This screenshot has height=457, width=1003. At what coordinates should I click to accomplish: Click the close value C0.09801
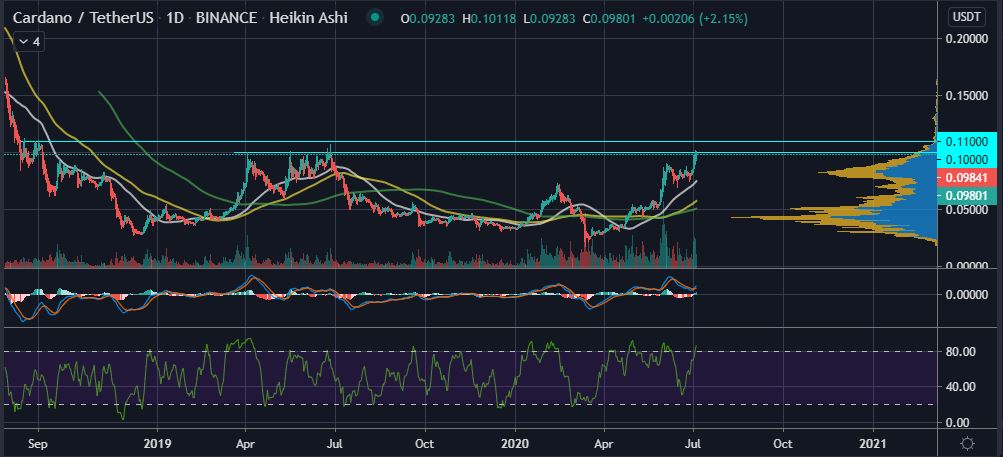pyautogui.click(x=610, y=19)
